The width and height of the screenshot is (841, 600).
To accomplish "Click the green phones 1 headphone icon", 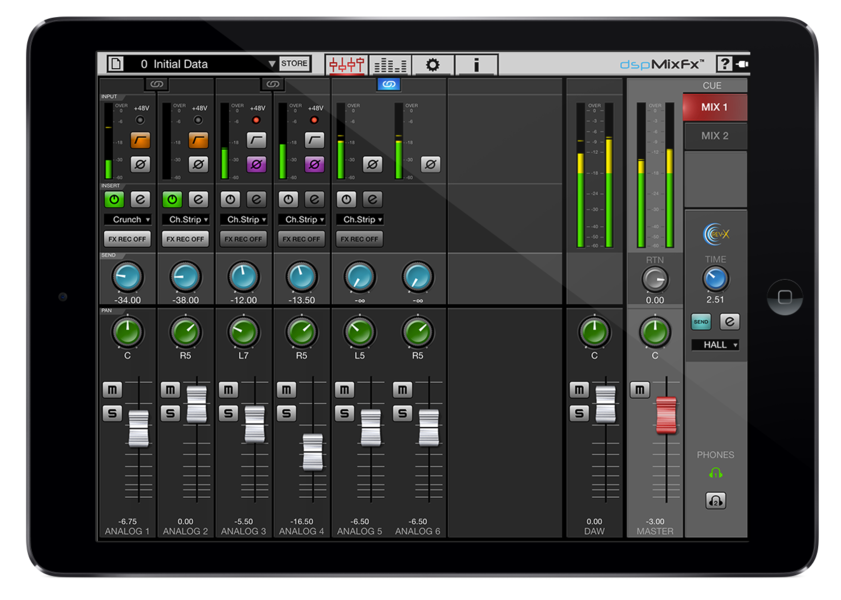I will pyautogui.click(x=715, y=473).
